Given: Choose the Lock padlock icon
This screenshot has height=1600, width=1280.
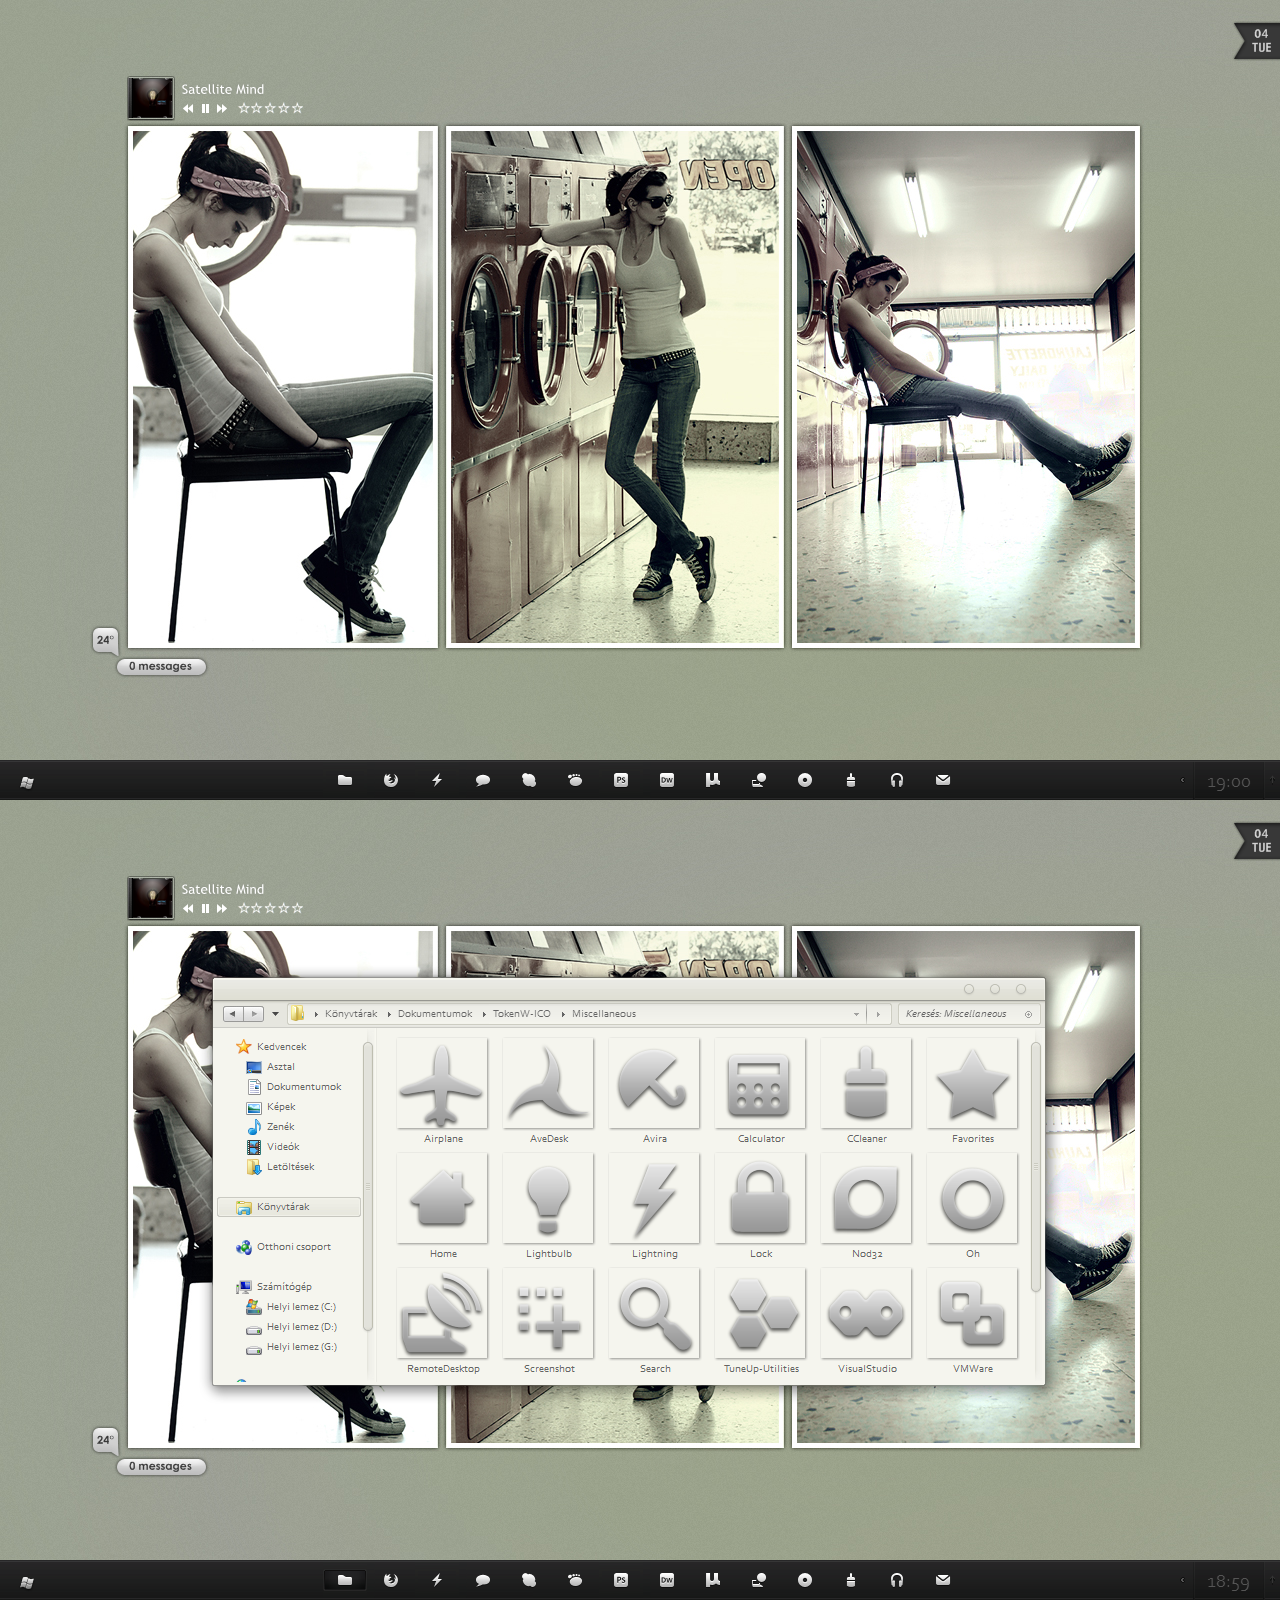Looking at the screenshot, I should [760, 1206].
